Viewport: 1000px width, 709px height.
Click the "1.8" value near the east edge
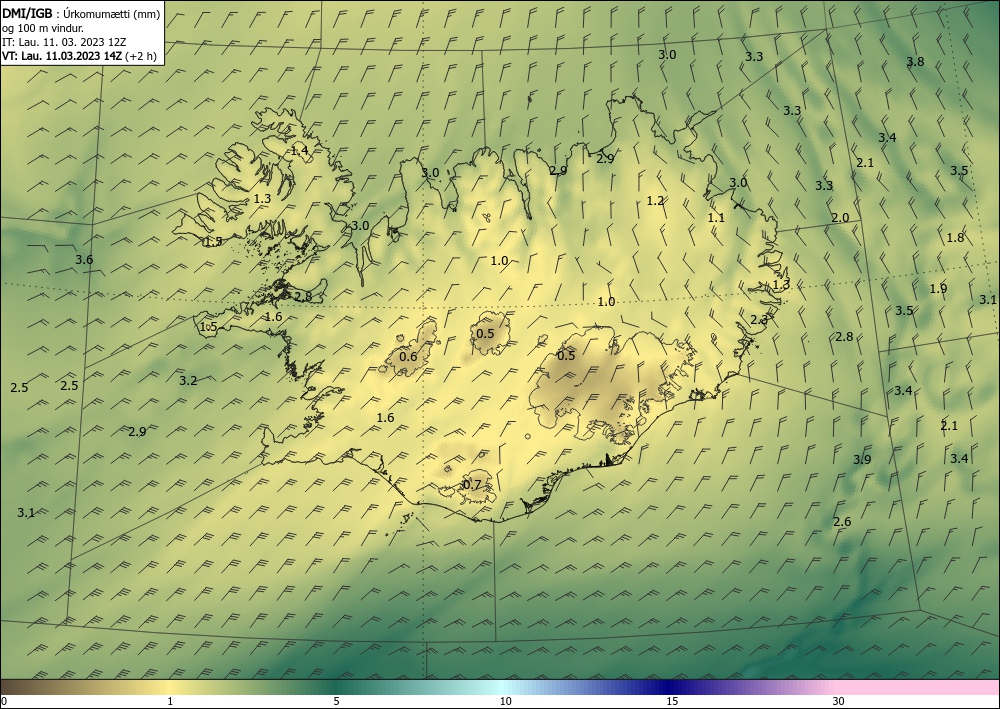[x=955, y=238]
